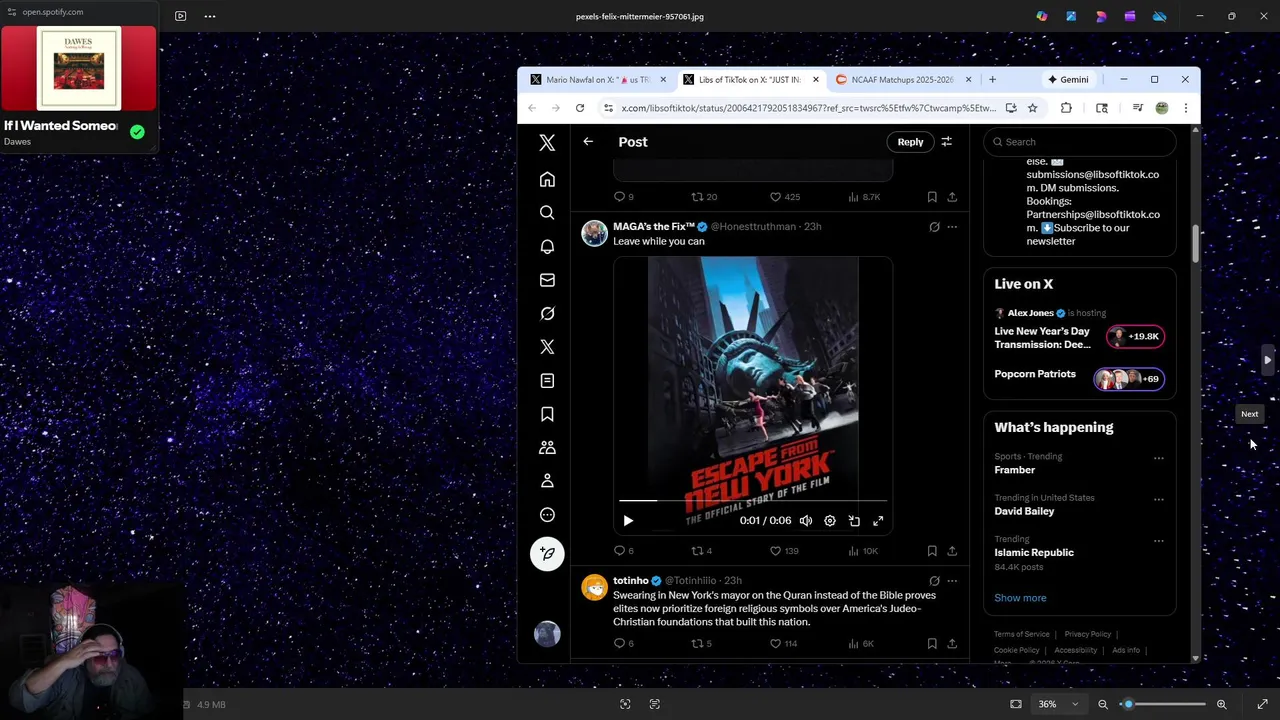Image resolution: width=1280 pixels, height=720 pixels.
Task: Open video settings gear on Escape video
Action: [830, 521]
